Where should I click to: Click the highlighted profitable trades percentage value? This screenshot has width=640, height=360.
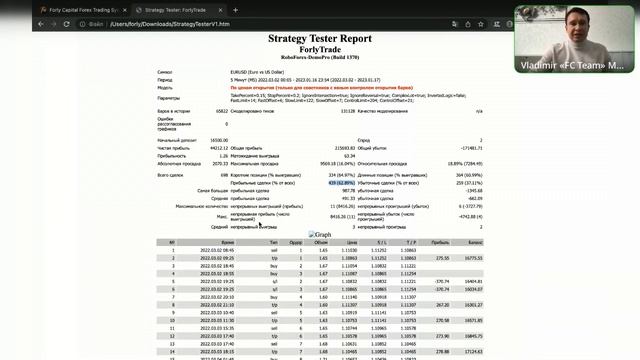(342, 183)
